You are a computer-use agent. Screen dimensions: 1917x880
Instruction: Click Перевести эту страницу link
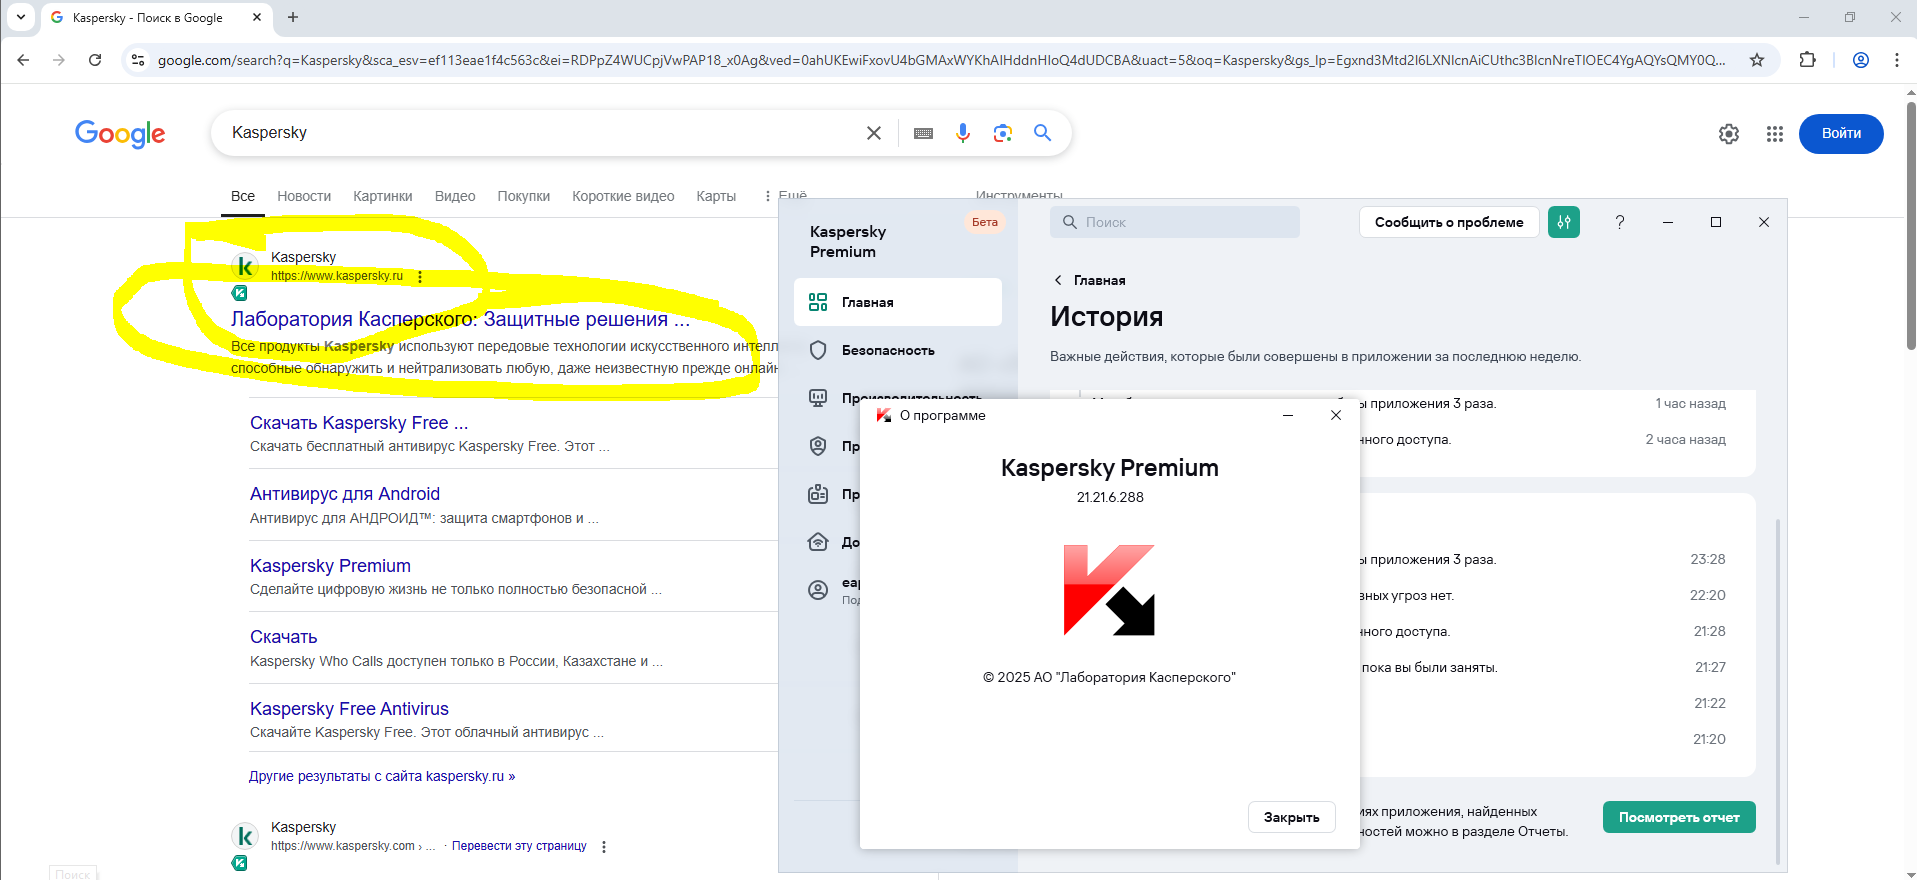(519, 846)
